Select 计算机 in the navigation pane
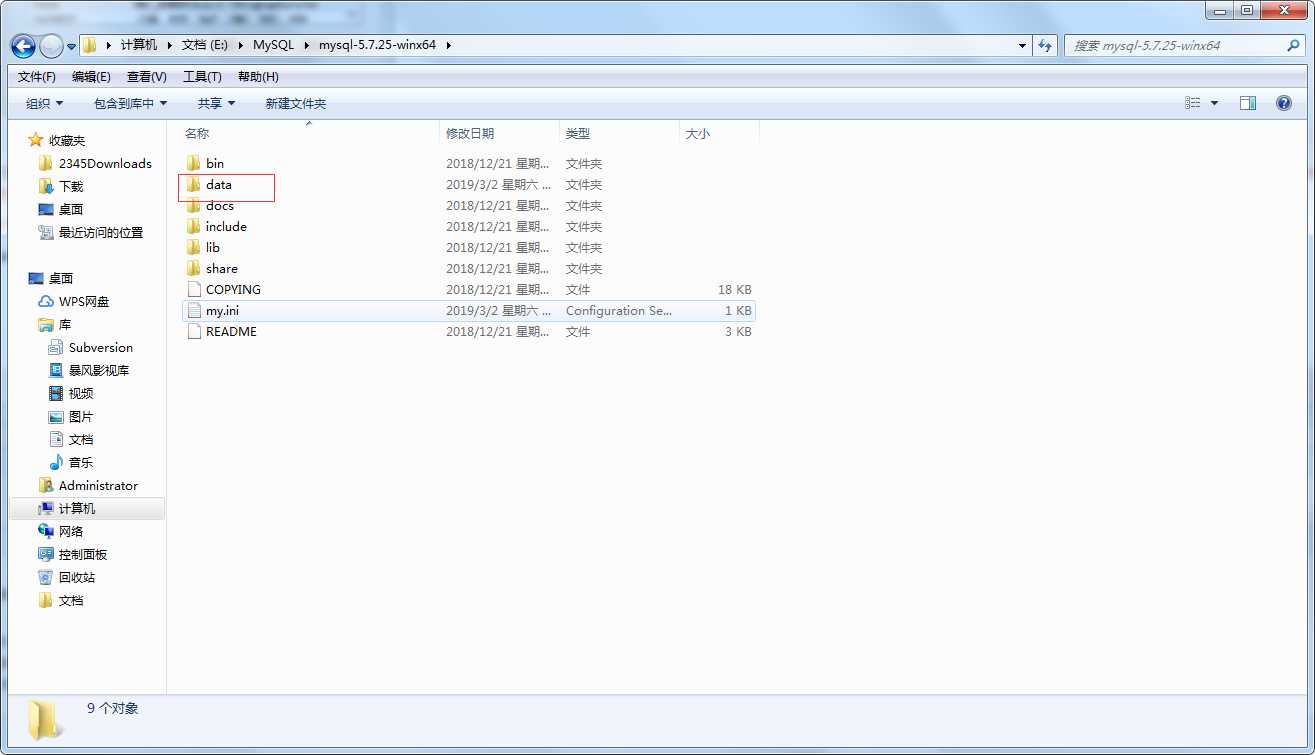Viewport: 1315px width, 755px height. [x=77, y=508]
